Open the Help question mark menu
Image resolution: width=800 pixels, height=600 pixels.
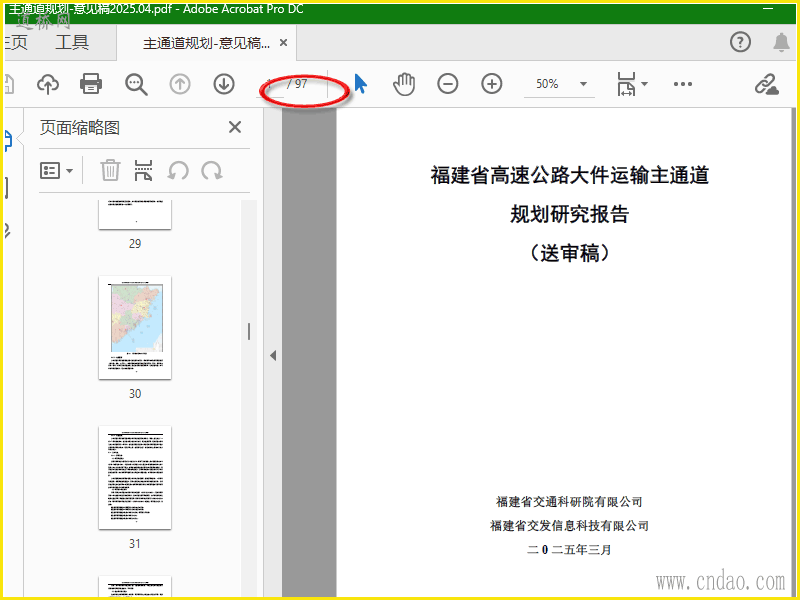pyautogui.click(x=740, y=42)
